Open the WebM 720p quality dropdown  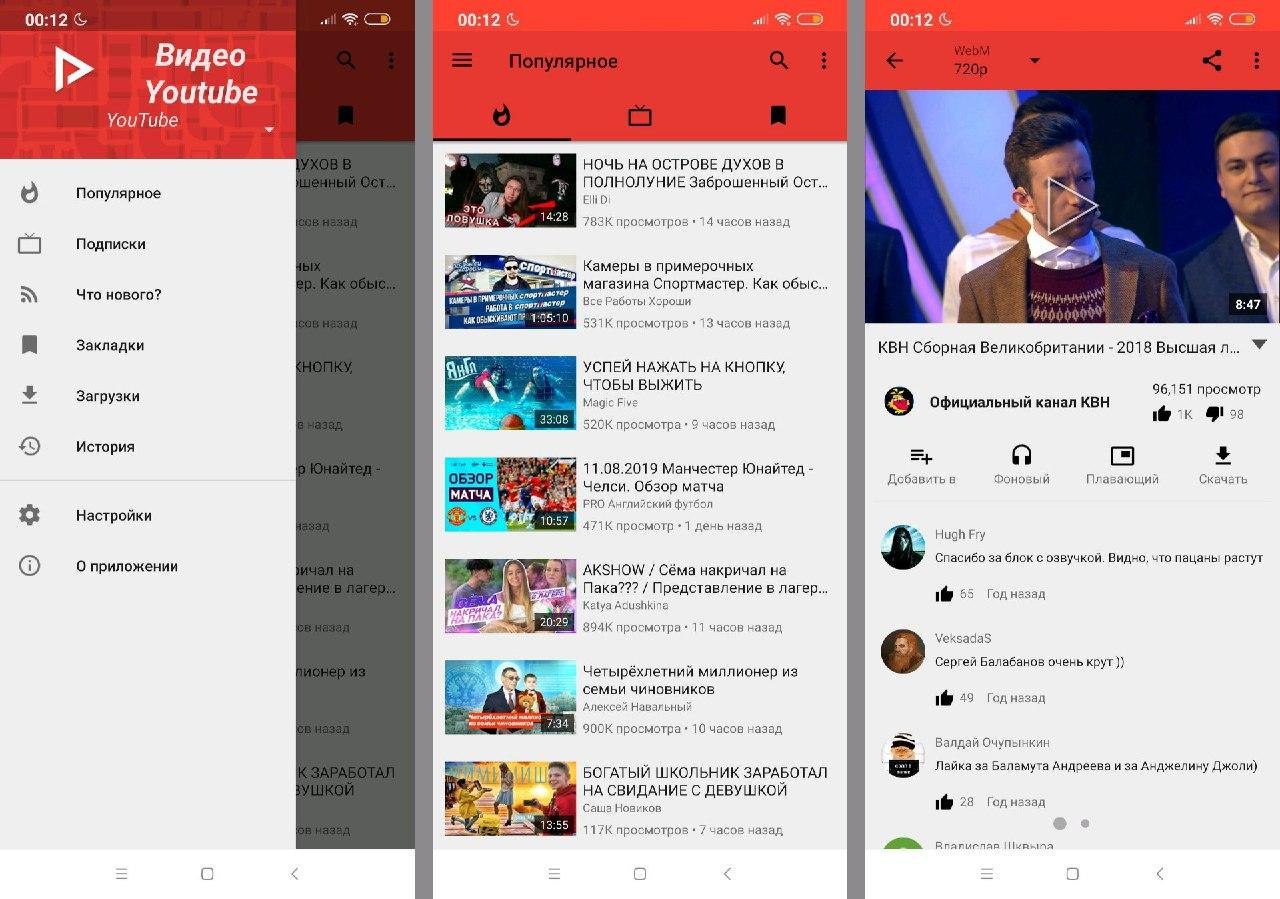(x=995, y=60)
